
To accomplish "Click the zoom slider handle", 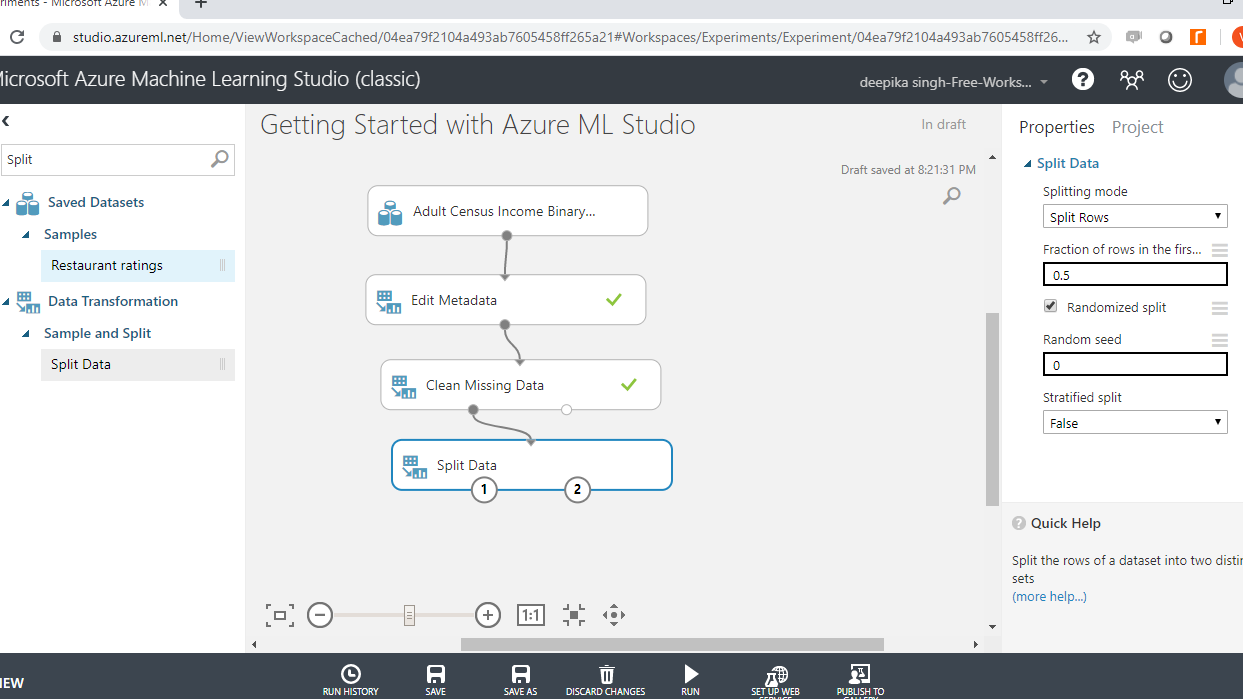I will pyautogui.click(x=409, y=615).
